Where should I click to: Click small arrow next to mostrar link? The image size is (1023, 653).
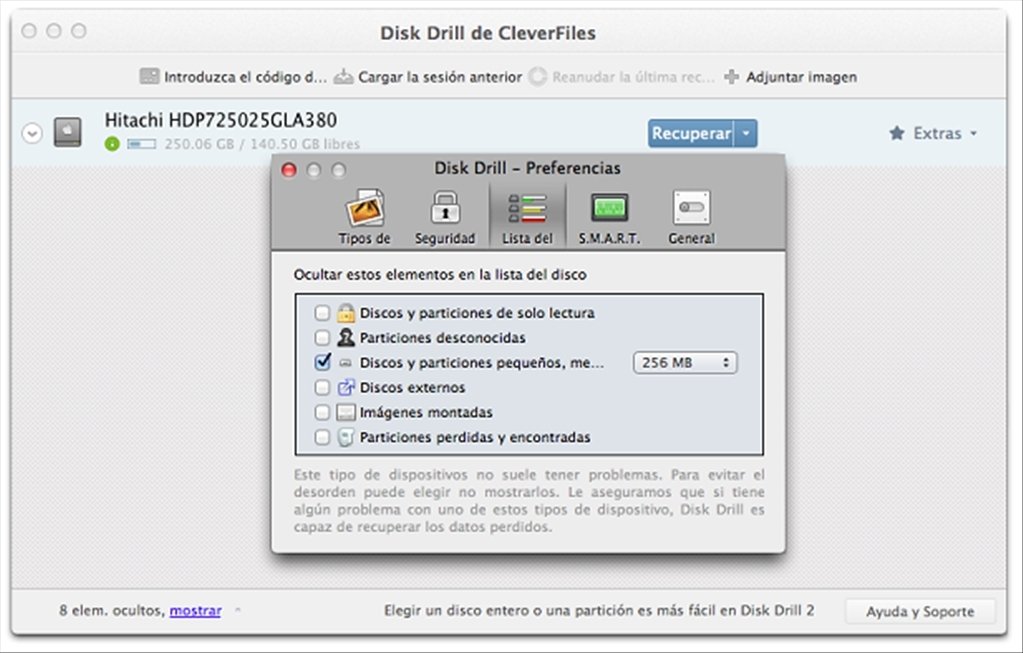[237, 610]
